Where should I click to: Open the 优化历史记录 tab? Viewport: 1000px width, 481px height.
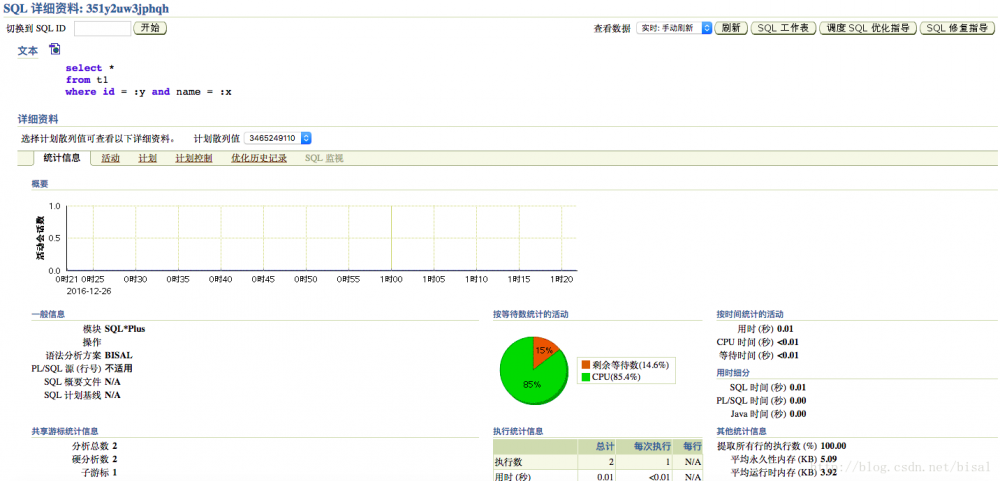click(x=259, y=158)
